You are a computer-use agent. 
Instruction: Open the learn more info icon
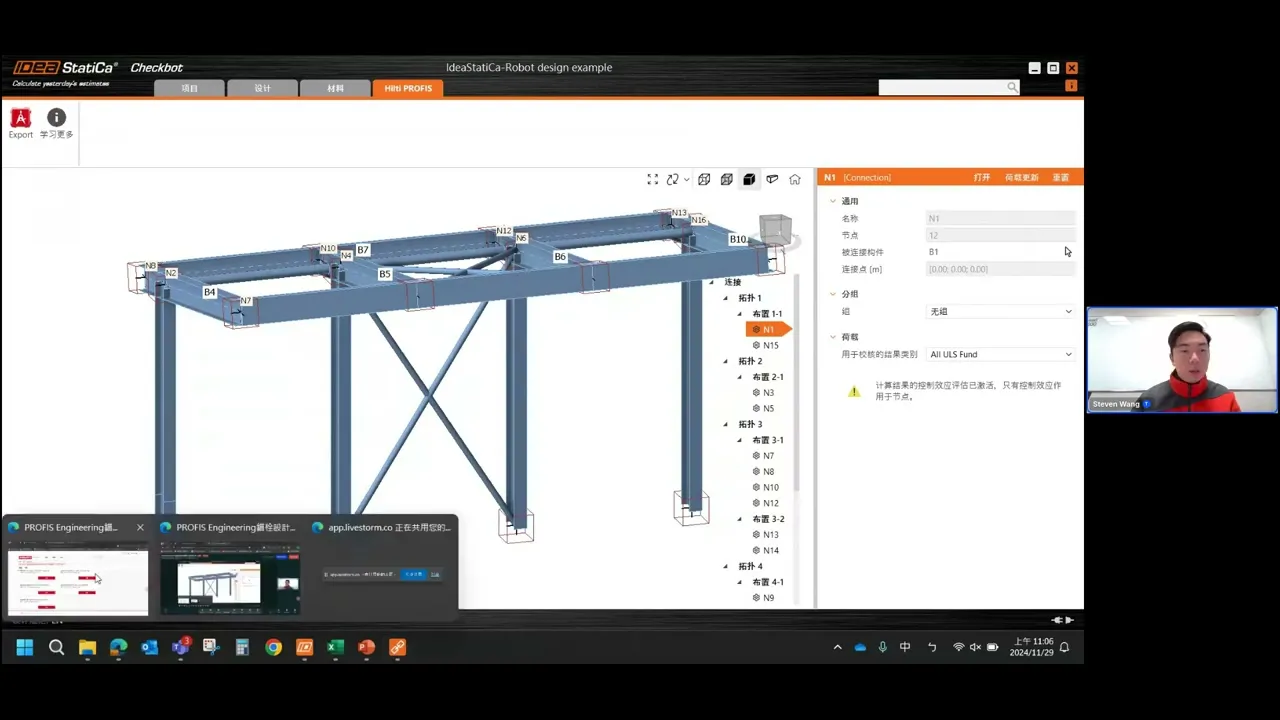pyautogui.click(x=56, y=118)
